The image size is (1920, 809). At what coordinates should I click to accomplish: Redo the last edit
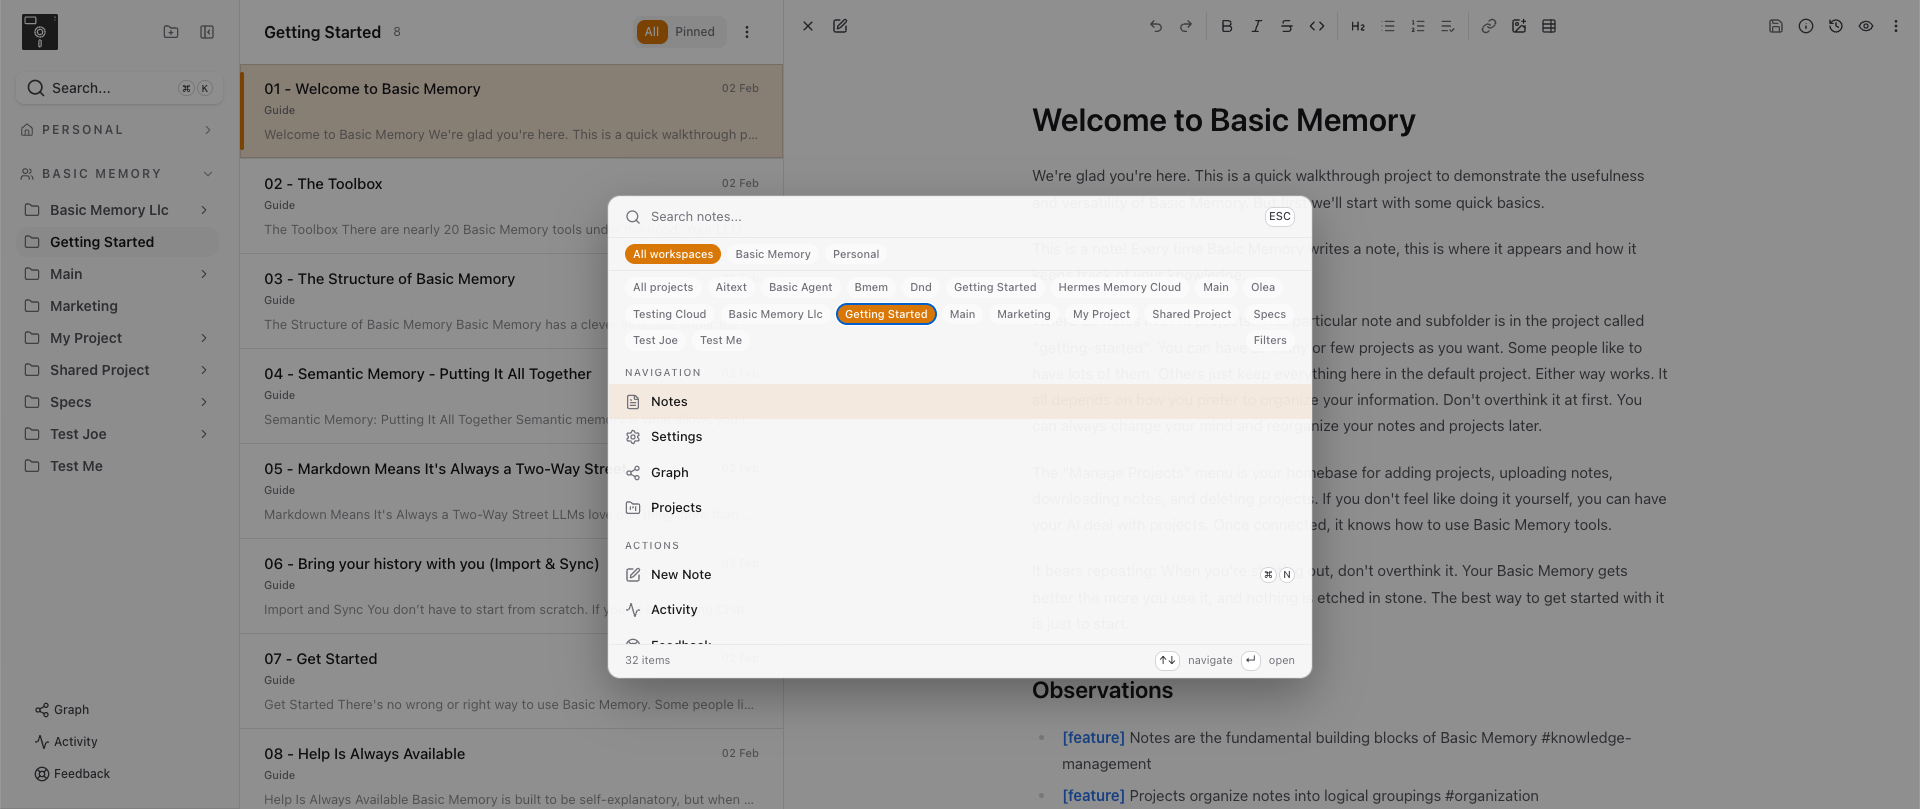(1186, 27)
